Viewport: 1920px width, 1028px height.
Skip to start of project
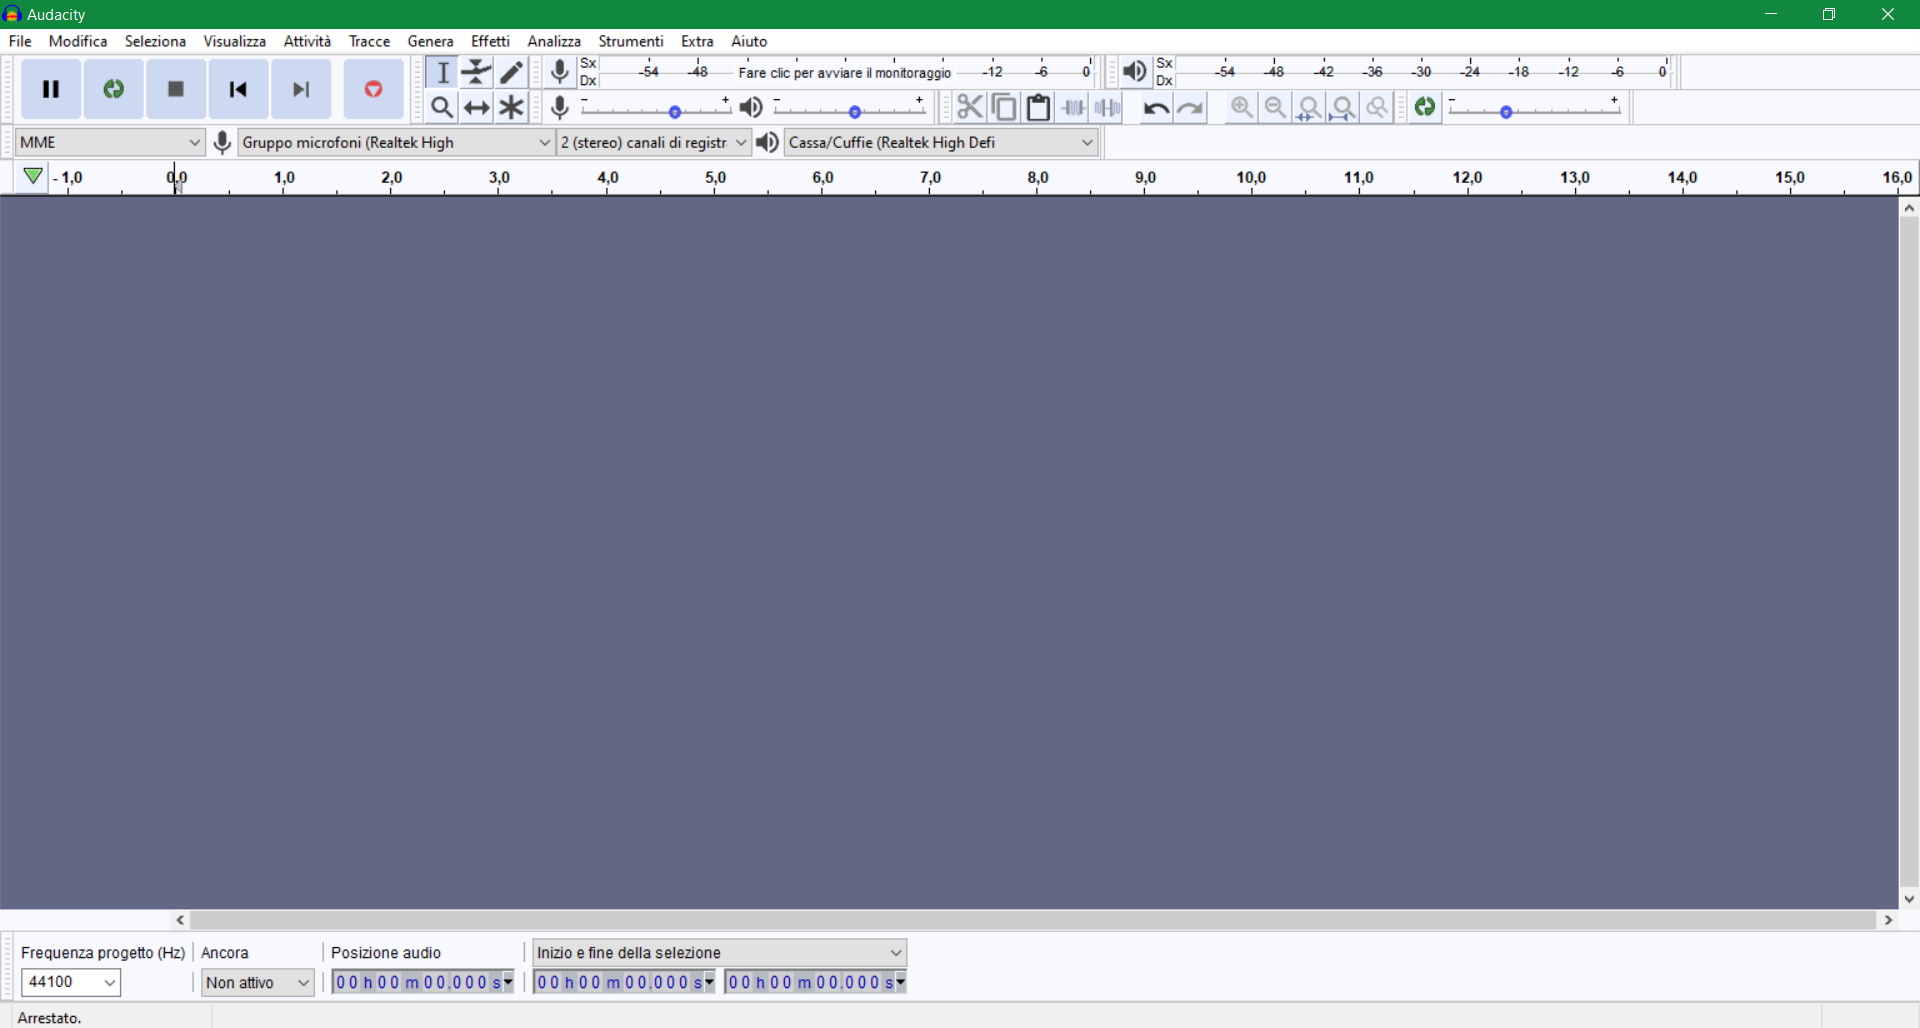tap(238, 89)
